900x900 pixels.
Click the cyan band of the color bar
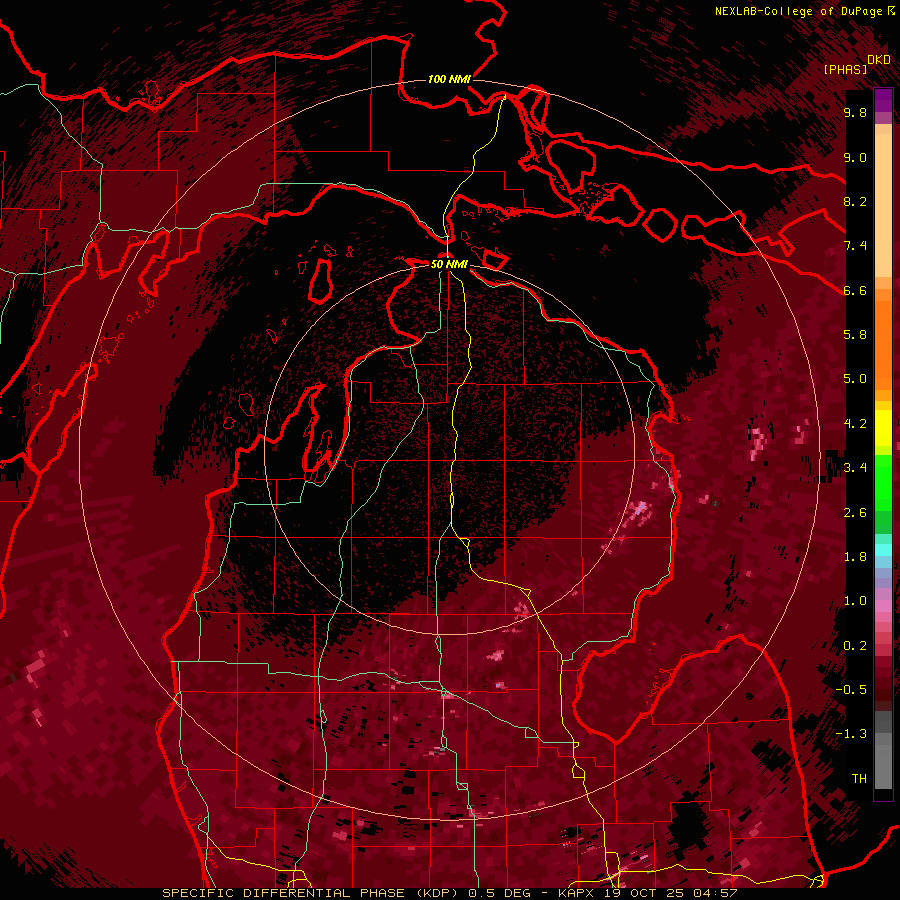click(883, 550)
